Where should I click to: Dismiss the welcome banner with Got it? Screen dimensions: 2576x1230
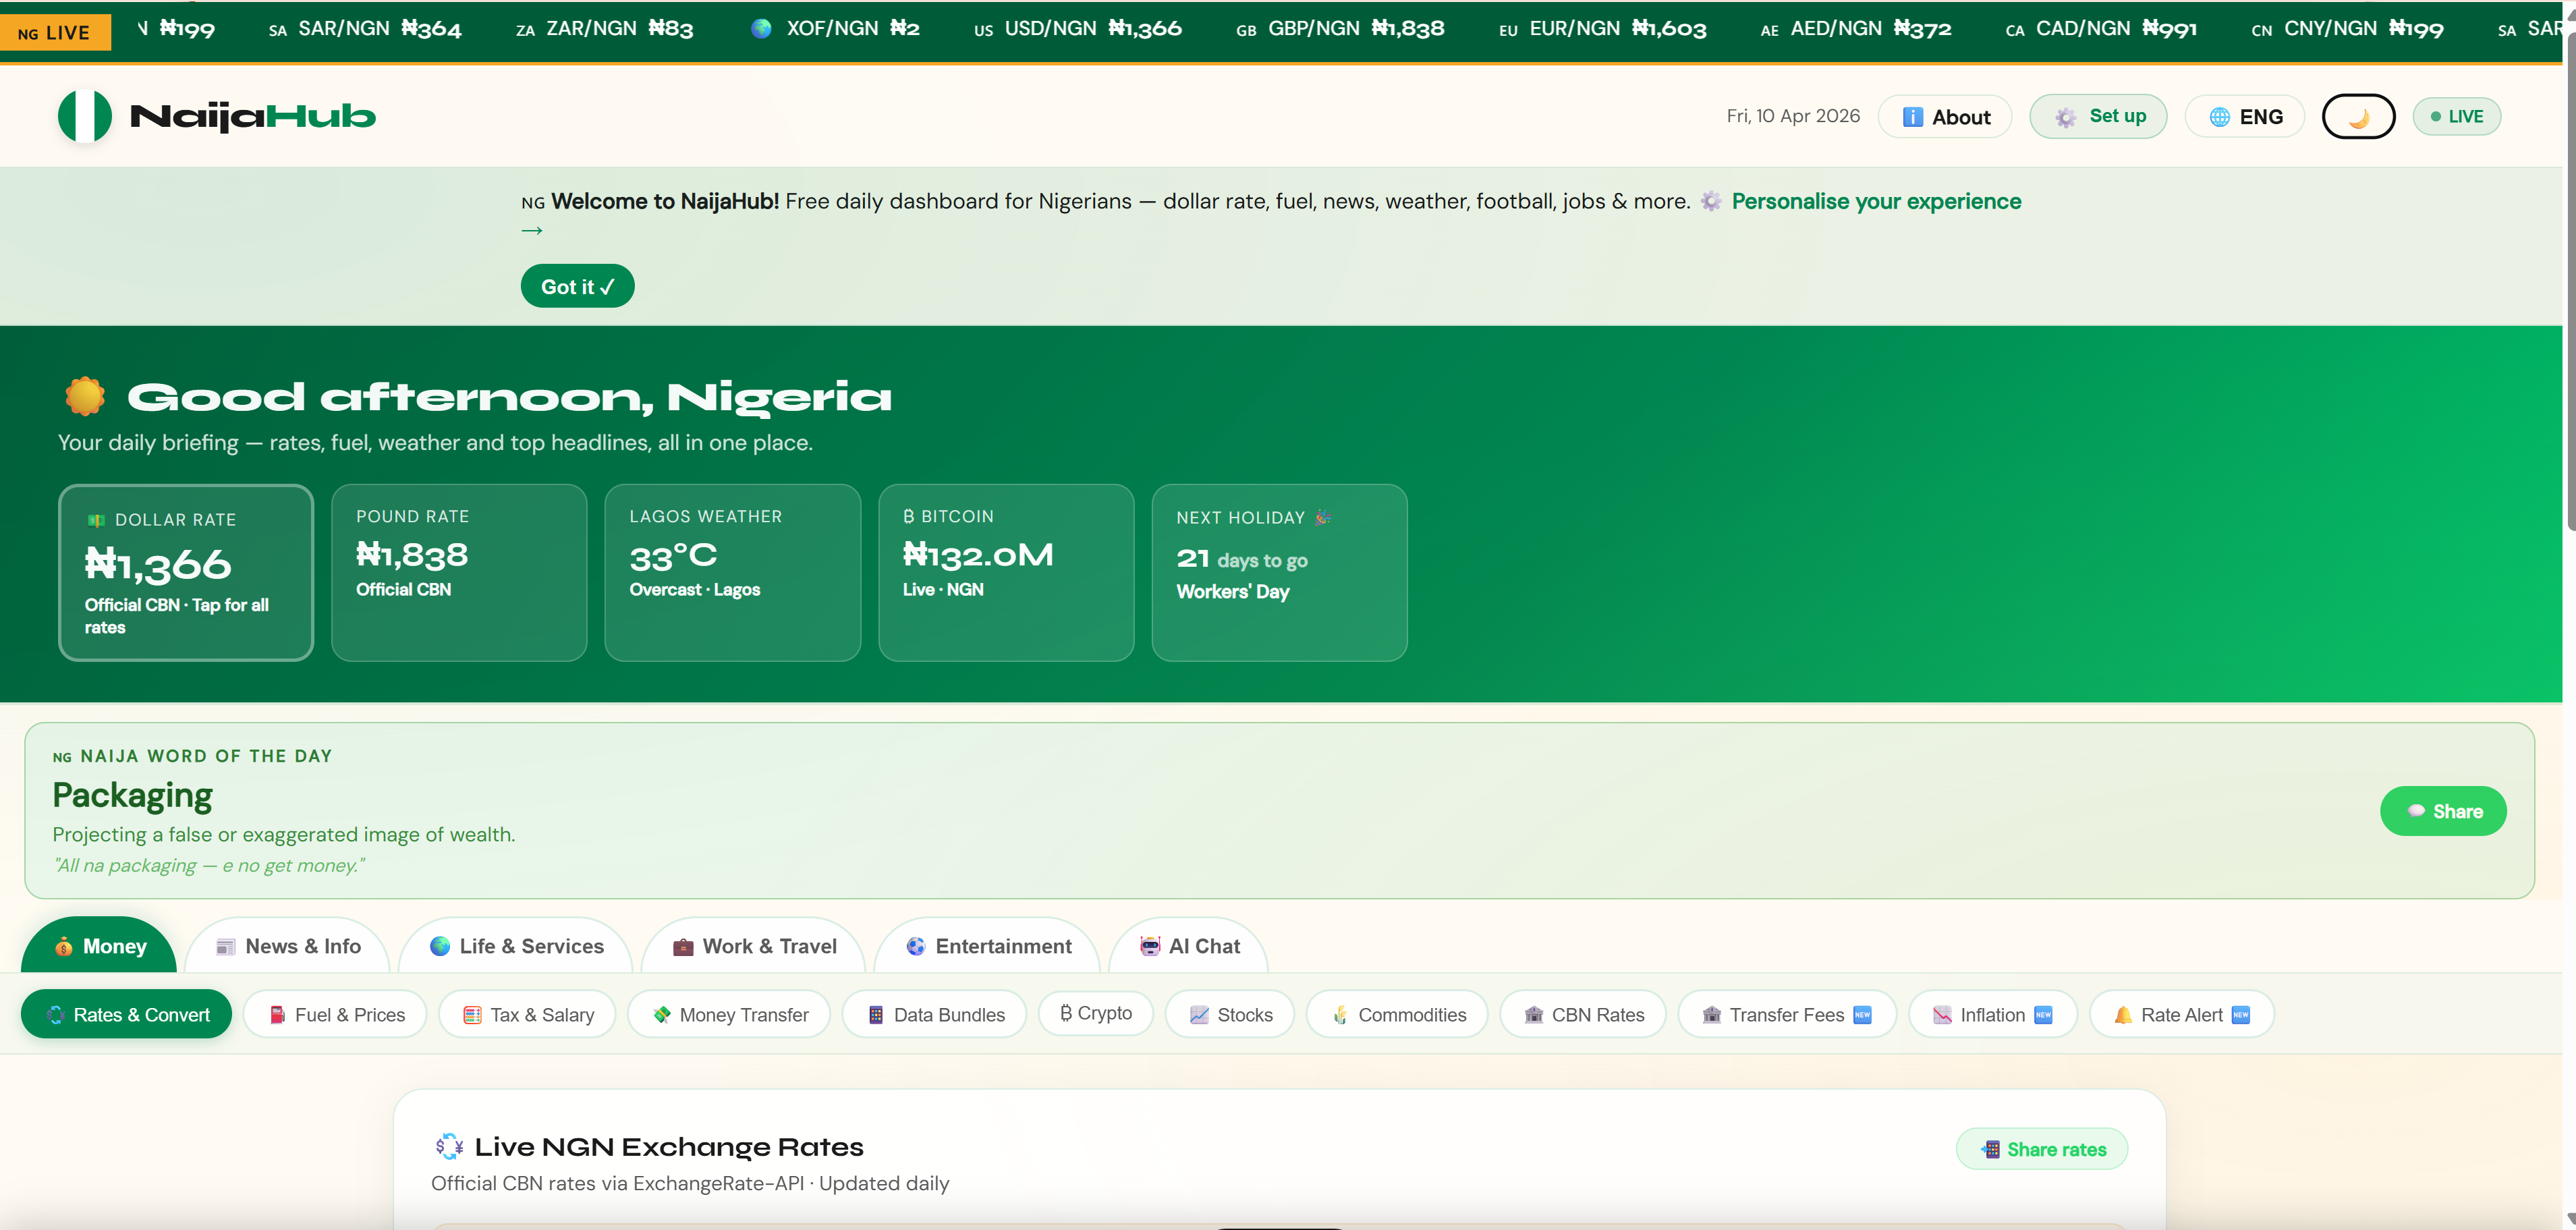[x=577, y=287]
